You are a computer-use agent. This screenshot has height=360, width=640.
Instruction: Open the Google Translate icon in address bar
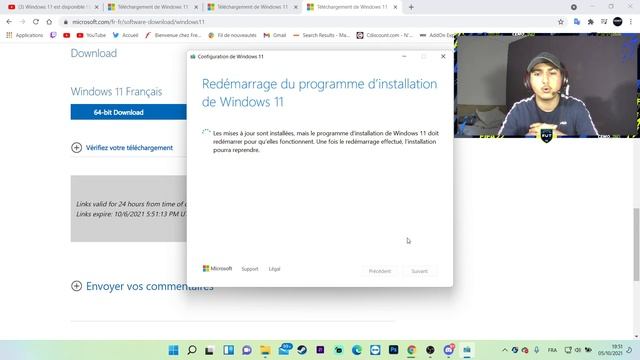[x=577, y=22]
